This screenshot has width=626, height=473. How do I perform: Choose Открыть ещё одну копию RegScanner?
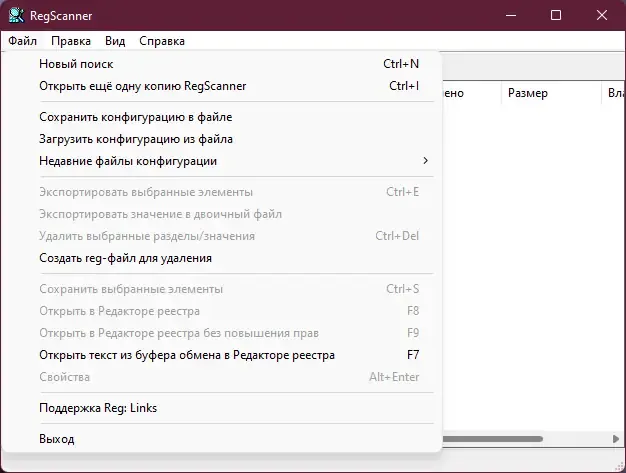click(x=222, y=86)
